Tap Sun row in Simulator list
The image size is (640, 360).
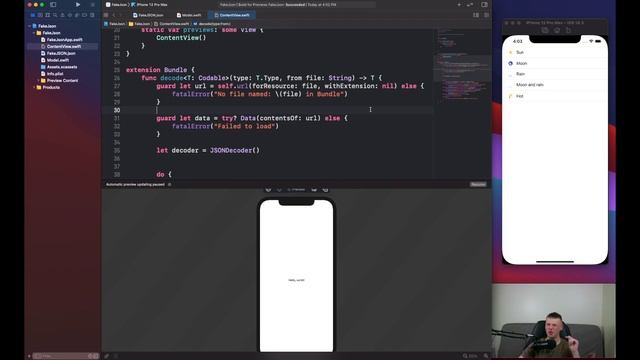point(555,52)
